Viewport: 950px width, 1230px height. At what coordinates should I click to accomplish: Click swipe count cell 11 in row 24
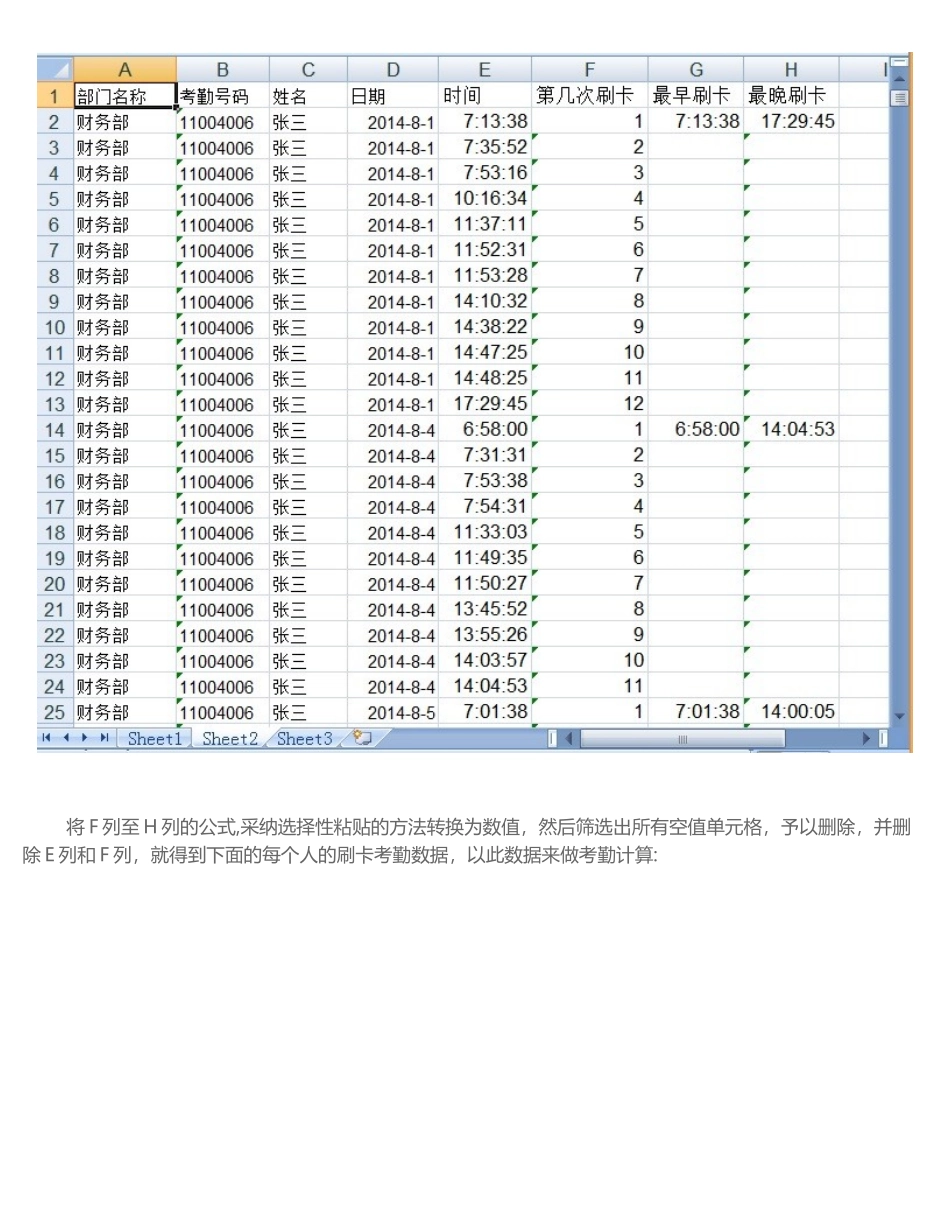590,686
